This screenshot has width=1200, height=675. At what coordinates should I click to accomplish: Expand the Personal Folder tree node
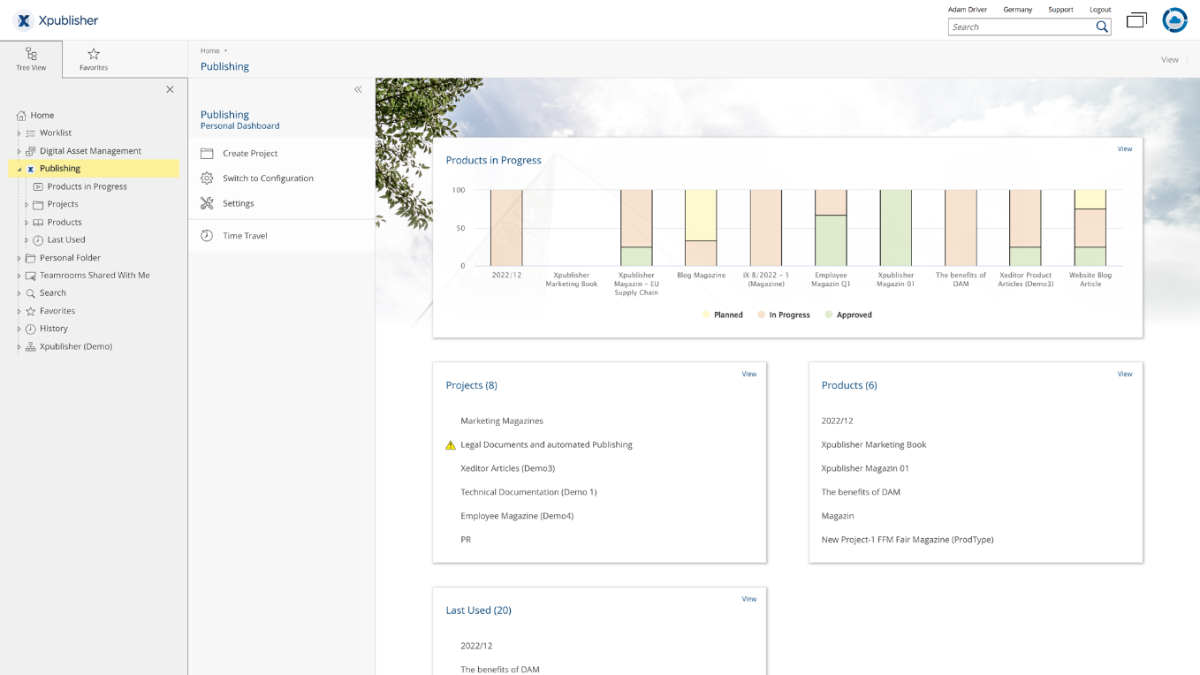(18, 258)
